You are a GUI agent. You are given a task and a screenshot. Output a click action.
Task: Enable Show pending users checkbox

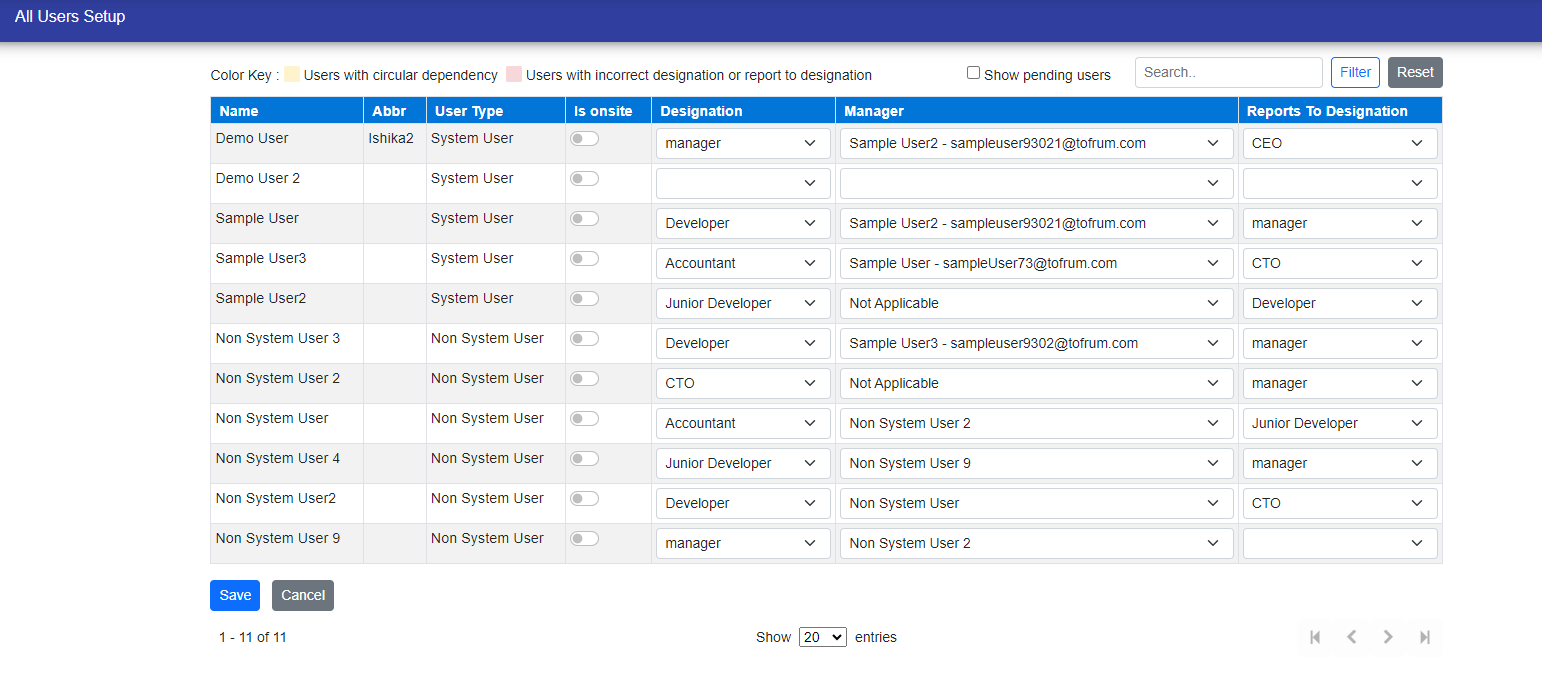click(x=973, y=73)
